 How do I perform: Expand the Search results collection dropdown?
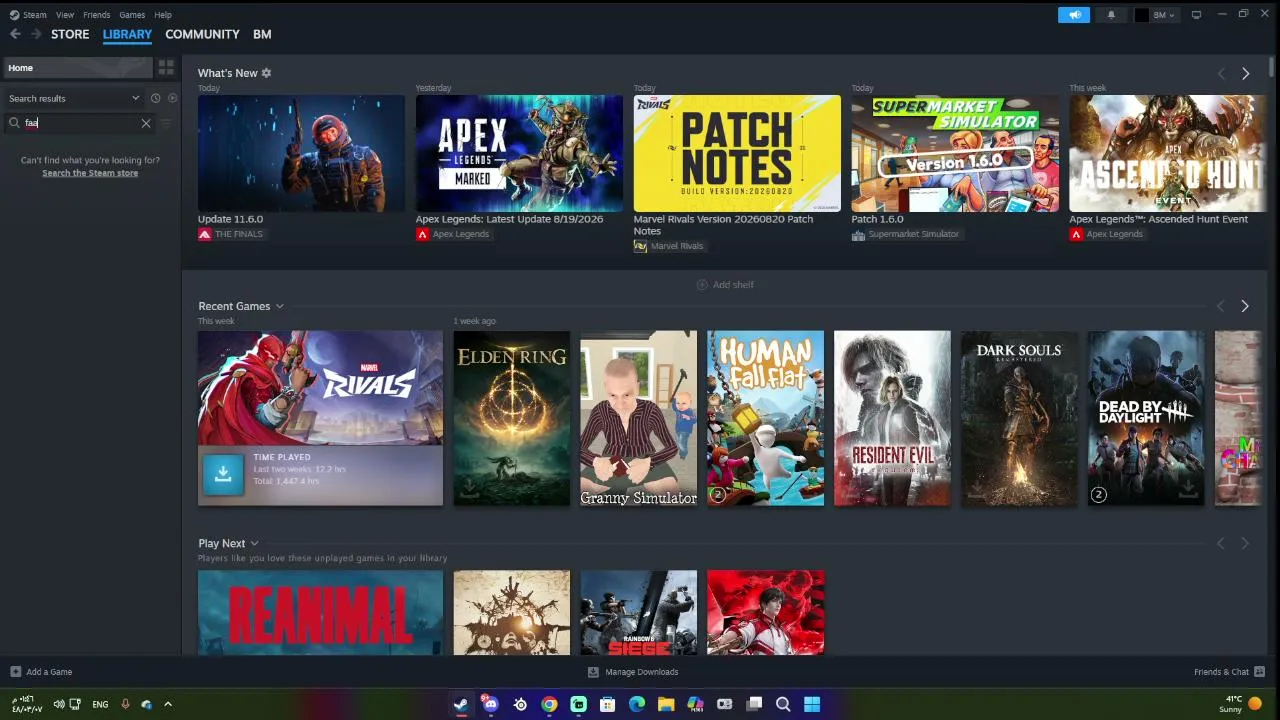135,98
